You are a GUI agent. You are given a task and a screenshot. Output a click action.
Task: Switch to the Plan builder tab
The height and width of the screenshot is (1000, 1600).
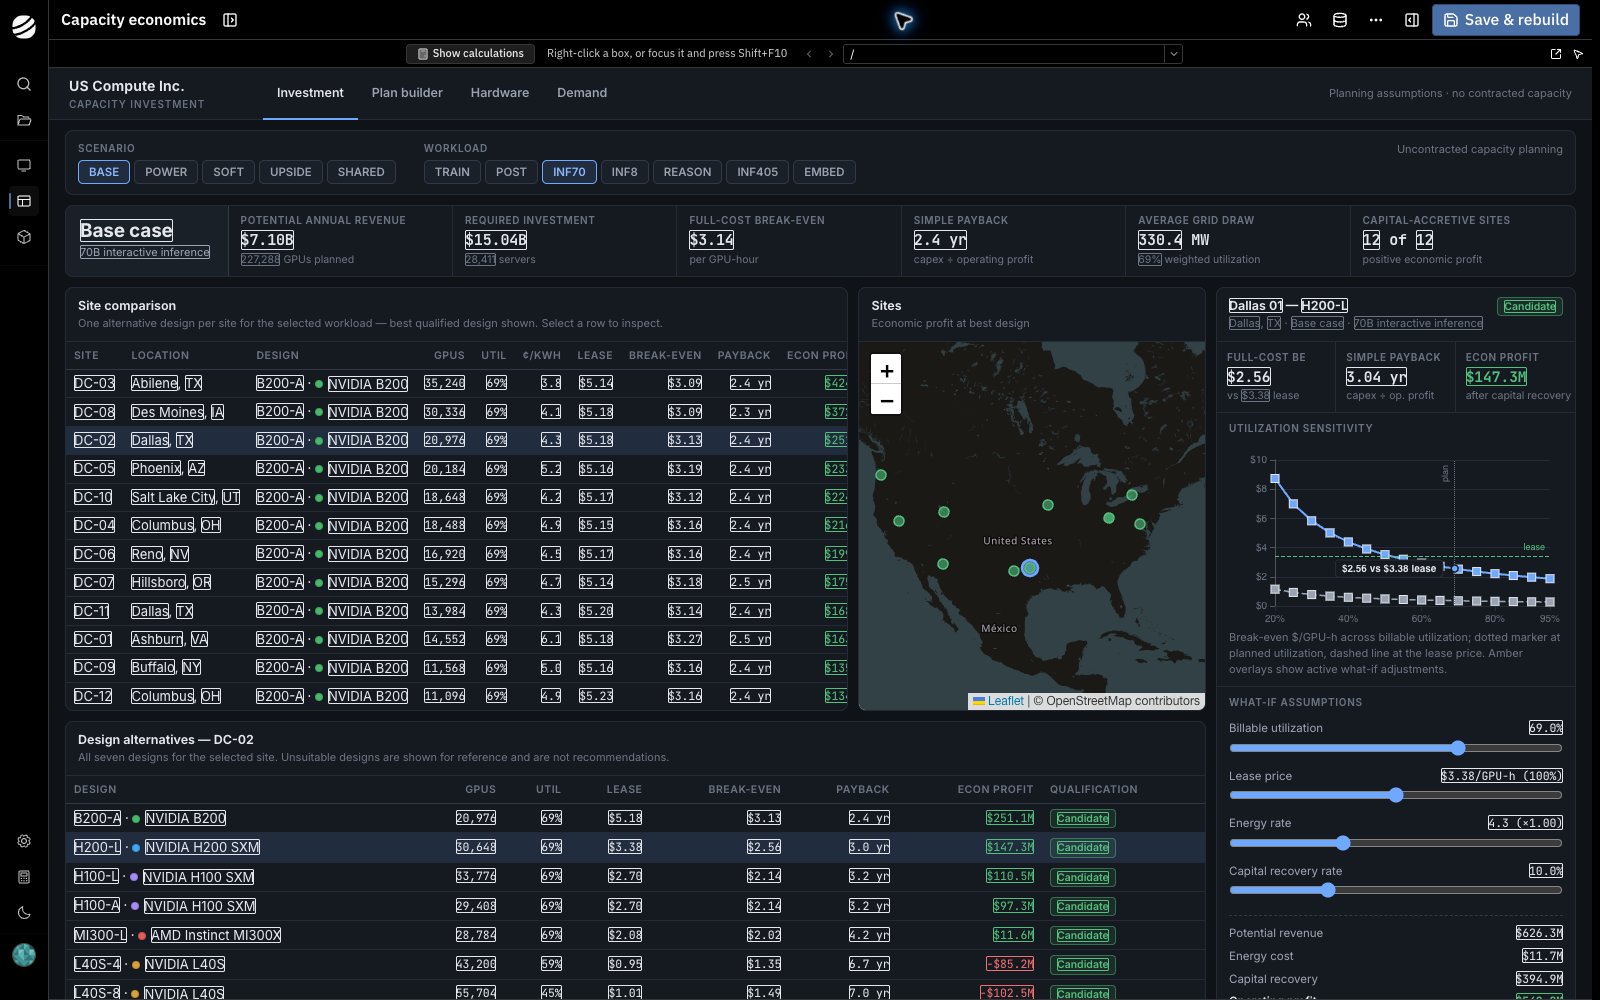click(407, 93)
